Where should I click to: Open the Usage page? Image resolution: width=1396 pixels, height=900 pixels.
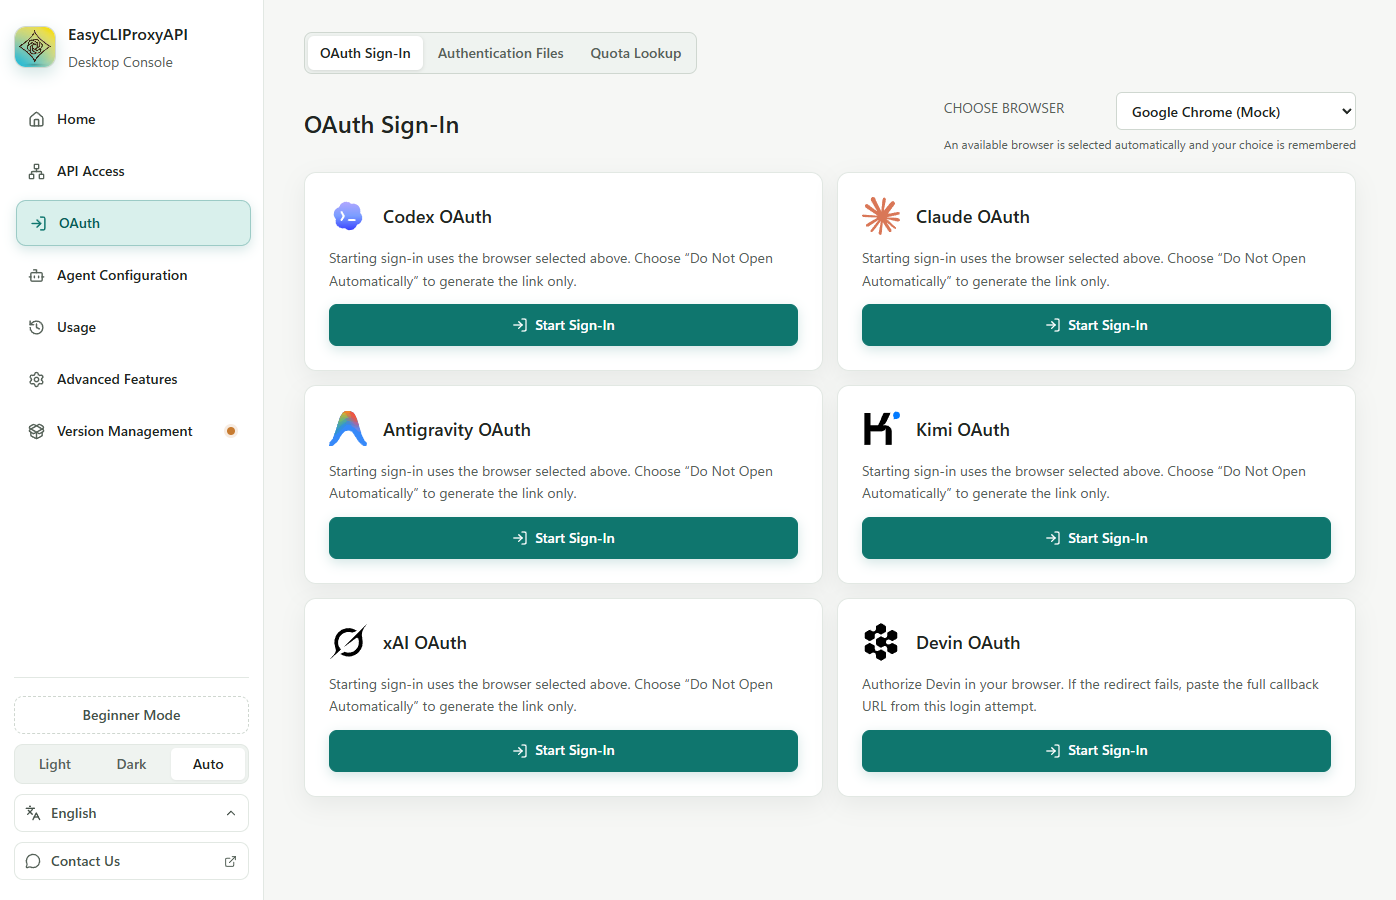[x=133, y=327]
